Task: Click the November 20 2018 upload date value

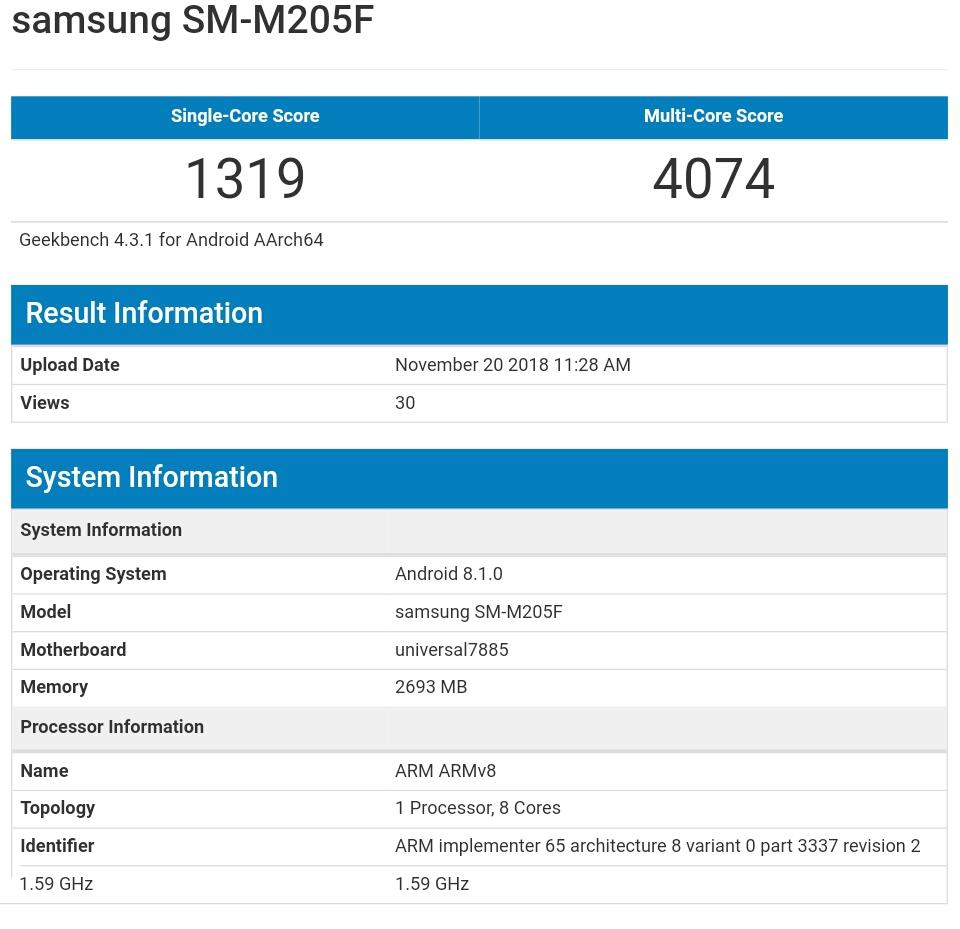Action: [512, 364]
